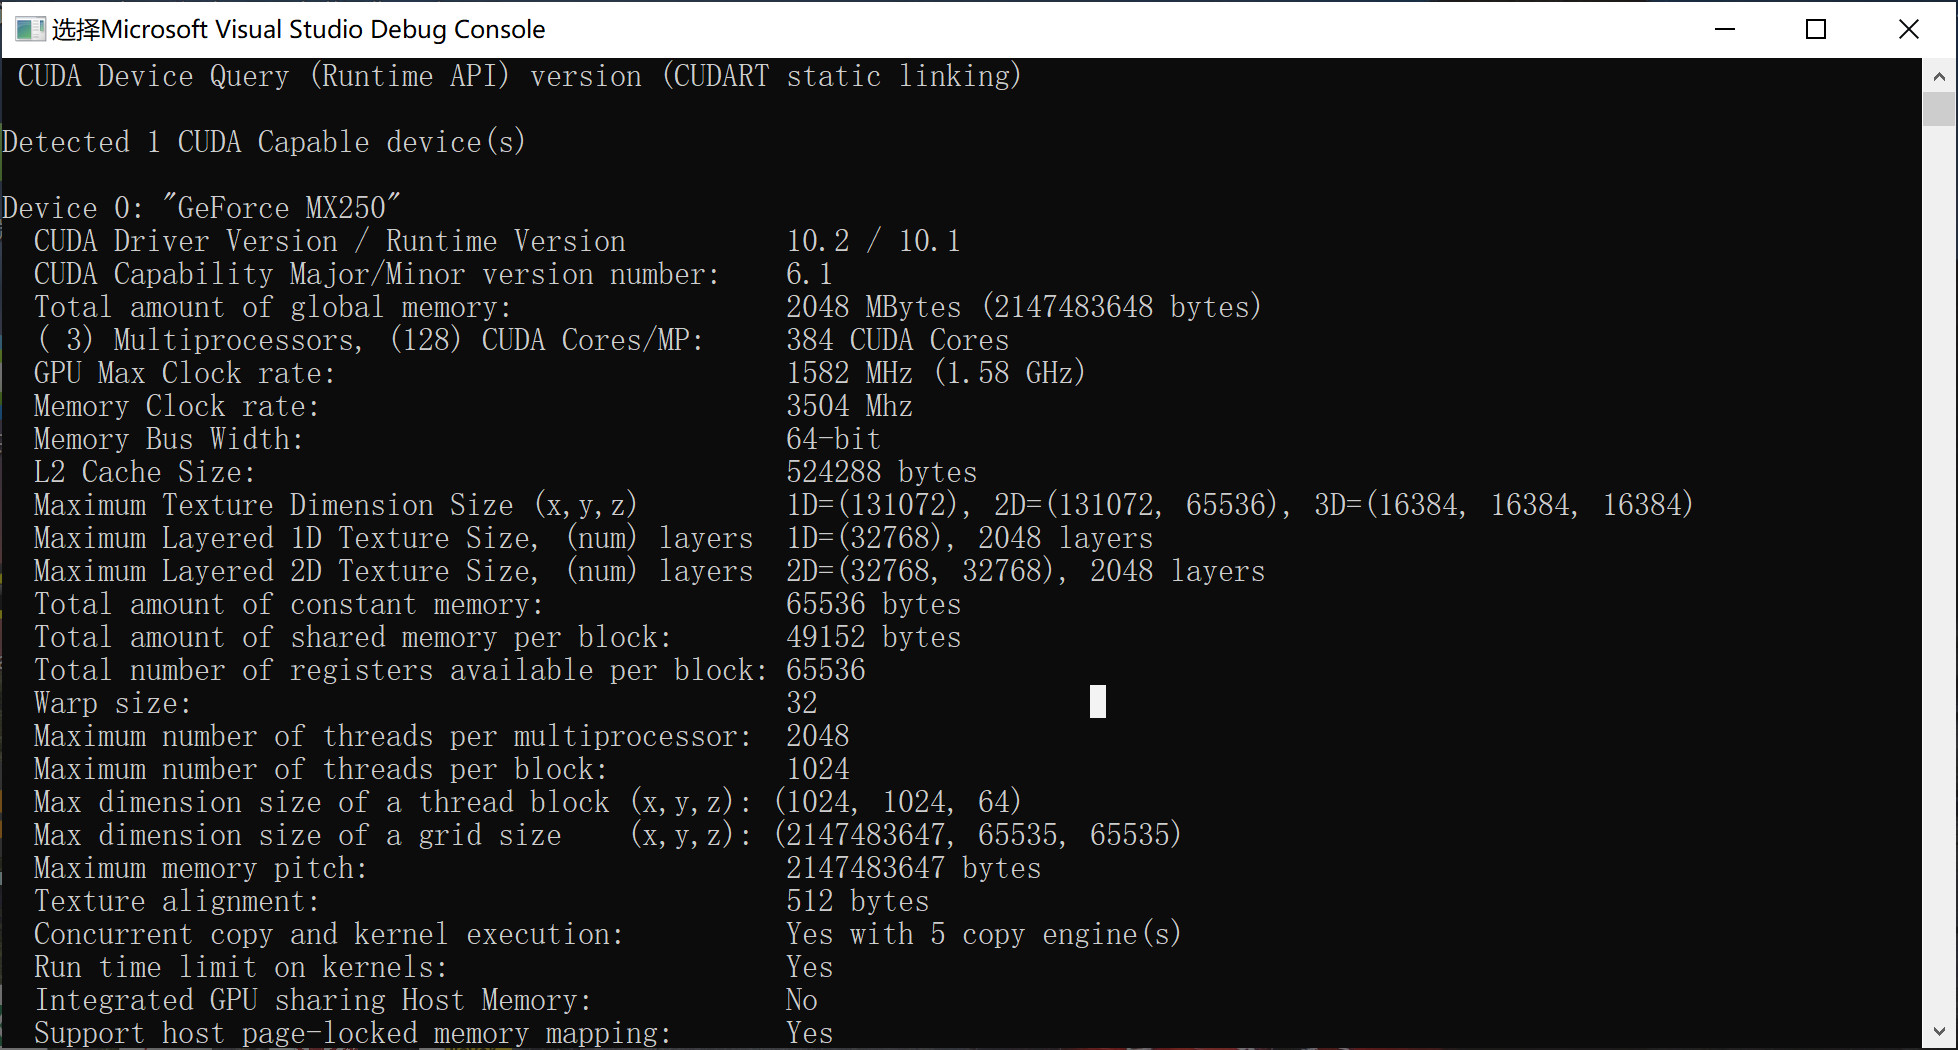Click '( 3) Multiprocessors, (128) CUDA Cores/MP:' label

[x=368, y=340]
